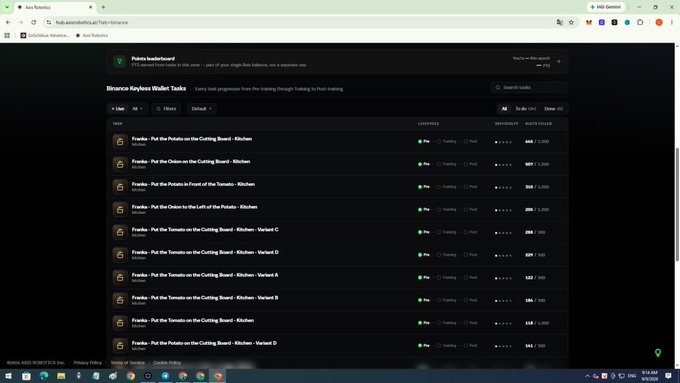Open the All dropdown next to Live
Screen dimensions: 680x383
click(137, 109)
